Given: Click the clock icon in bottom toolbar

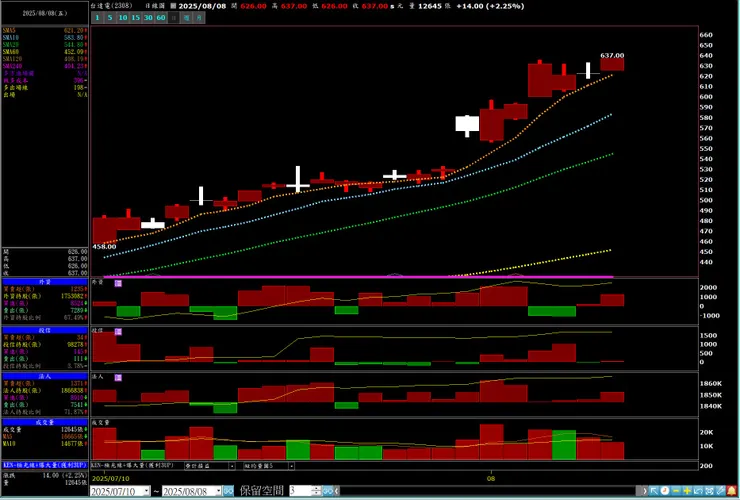Looking at the screenshot, I should tap(665, 491).
